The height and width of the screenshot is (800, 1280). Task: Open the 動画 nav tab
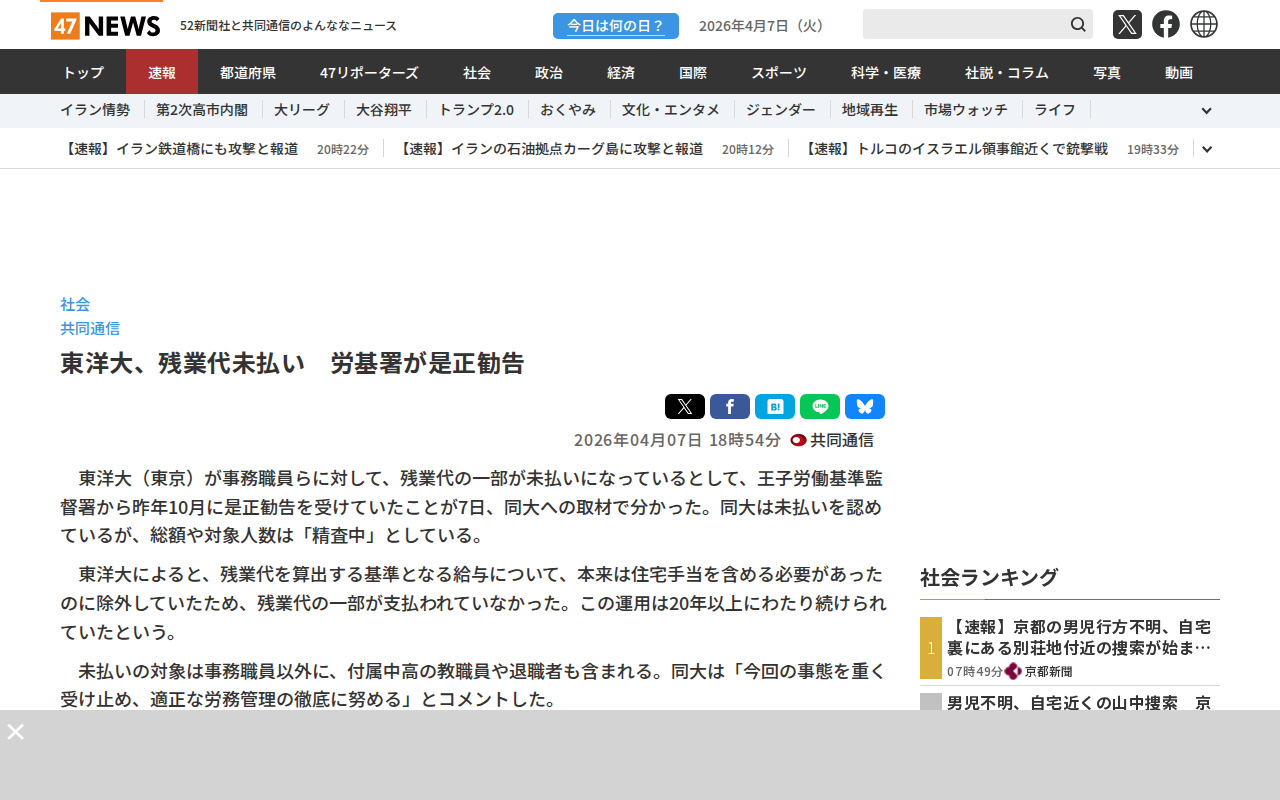point(1179,72)
